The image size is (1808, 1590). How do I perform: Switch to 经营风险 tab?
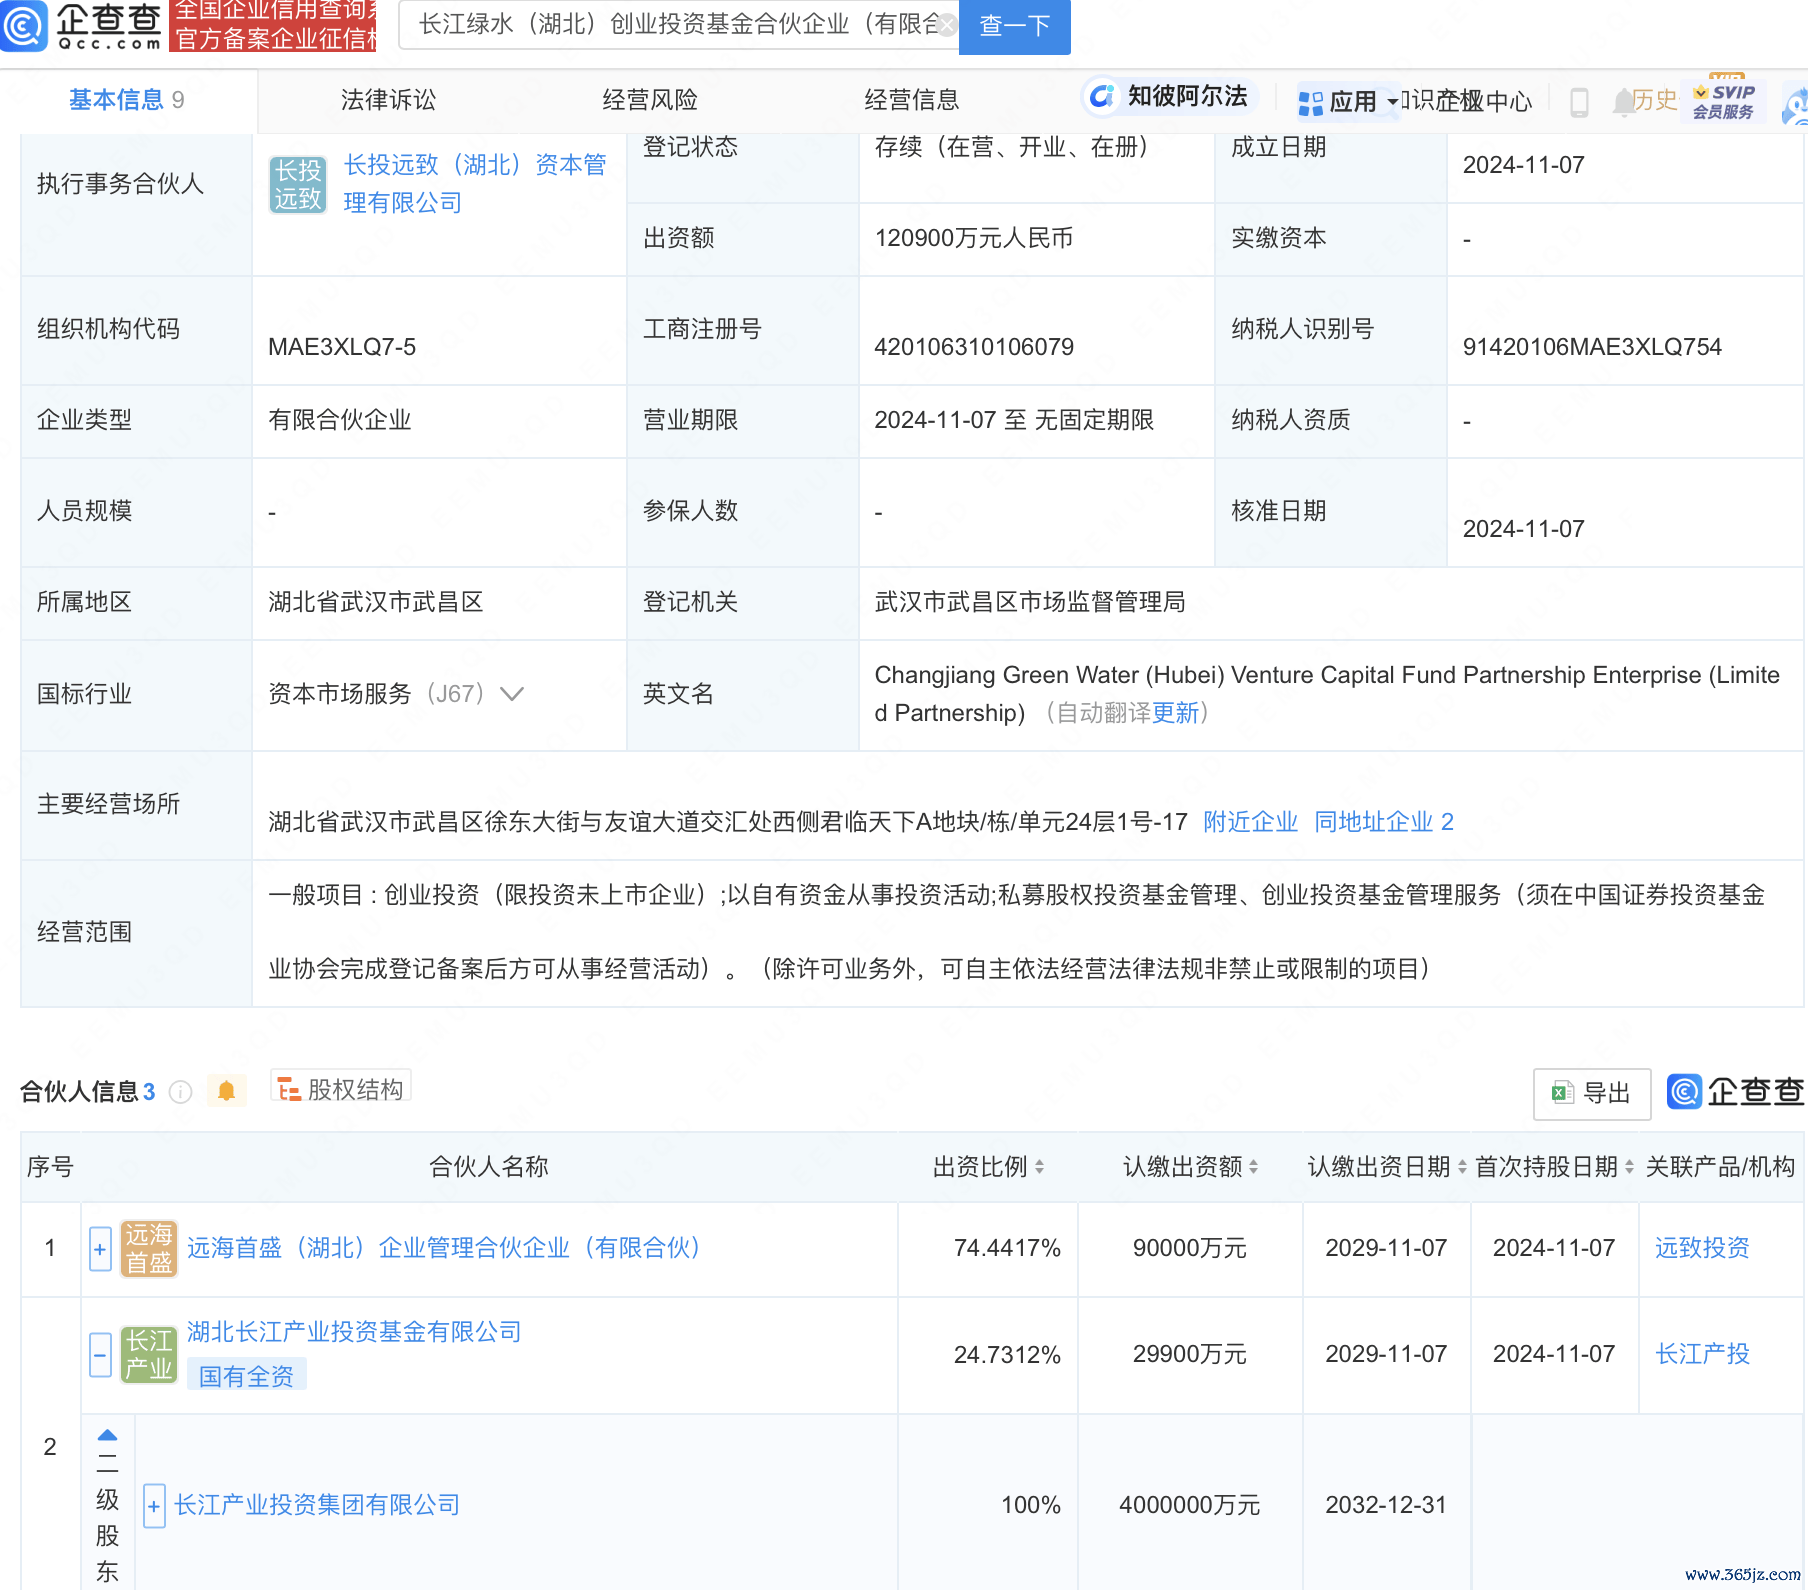click(650, 100)
